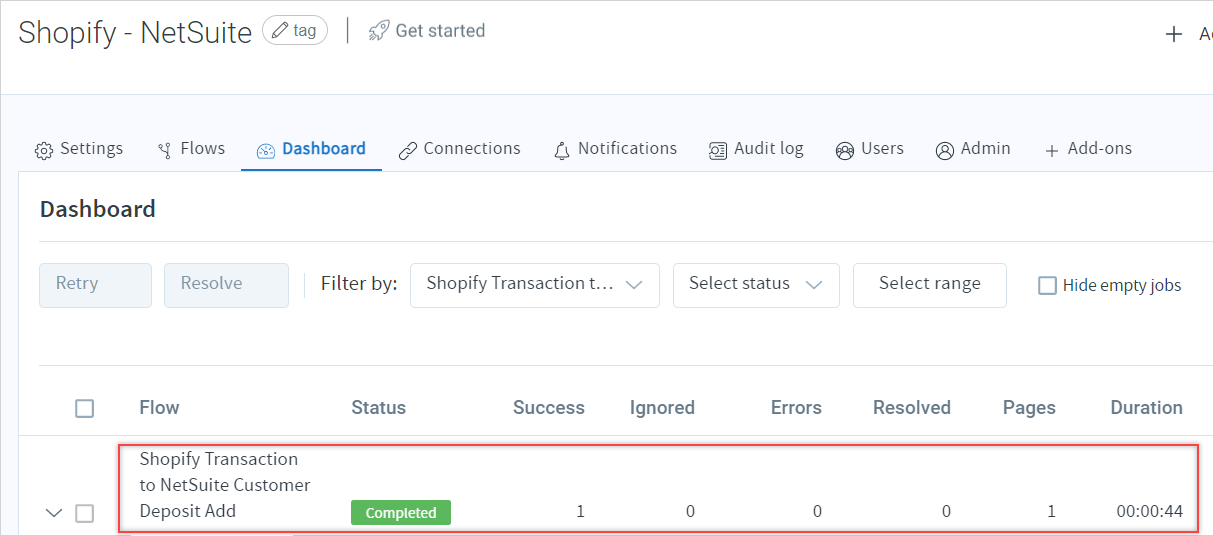1214x536 pixels.
Task: Open the Connections tab
Action: [x=459, y=149]
